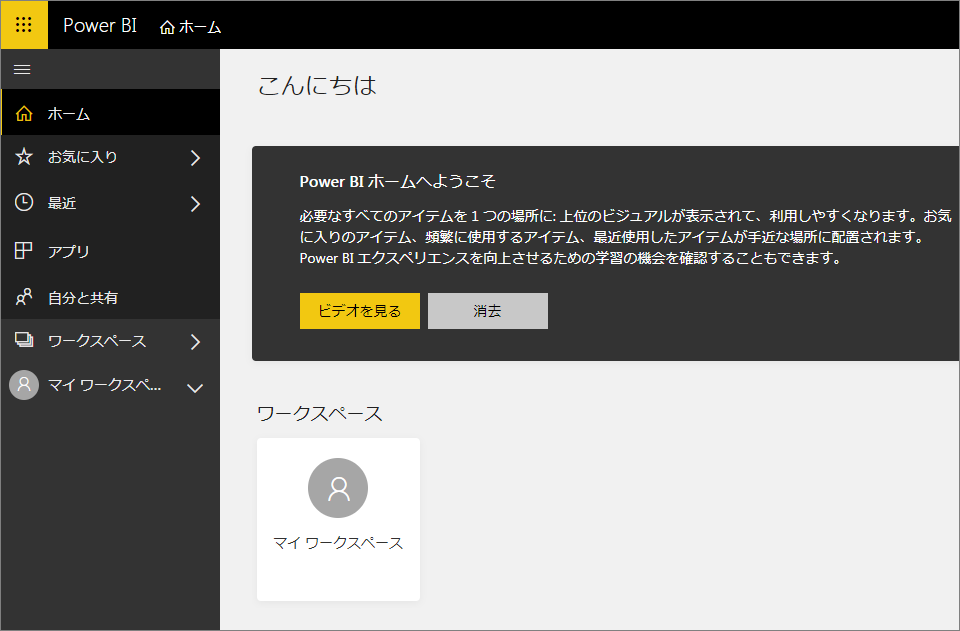Expand the ワークスペース flyout chevron

(195, 342)
